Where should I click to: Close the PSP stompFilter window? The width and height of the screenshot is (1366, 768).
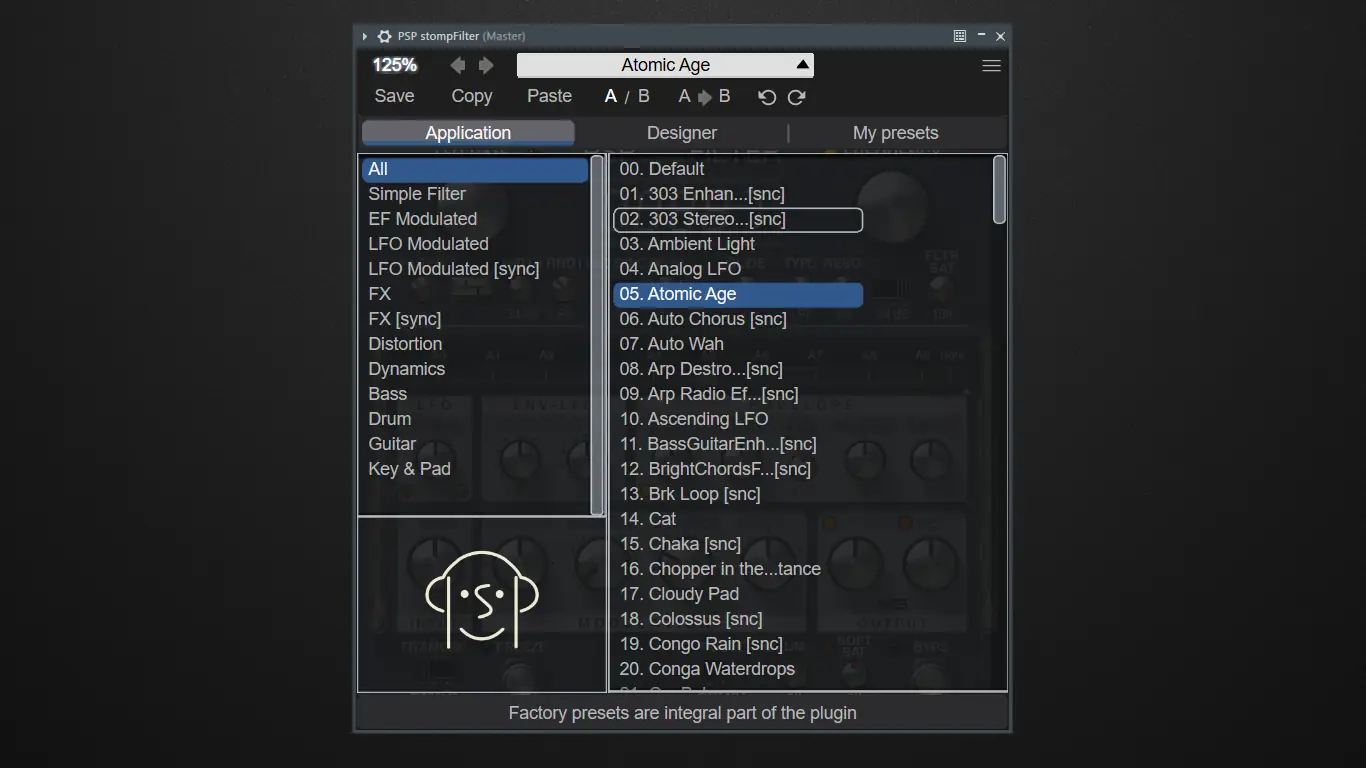pos(1000,36)
